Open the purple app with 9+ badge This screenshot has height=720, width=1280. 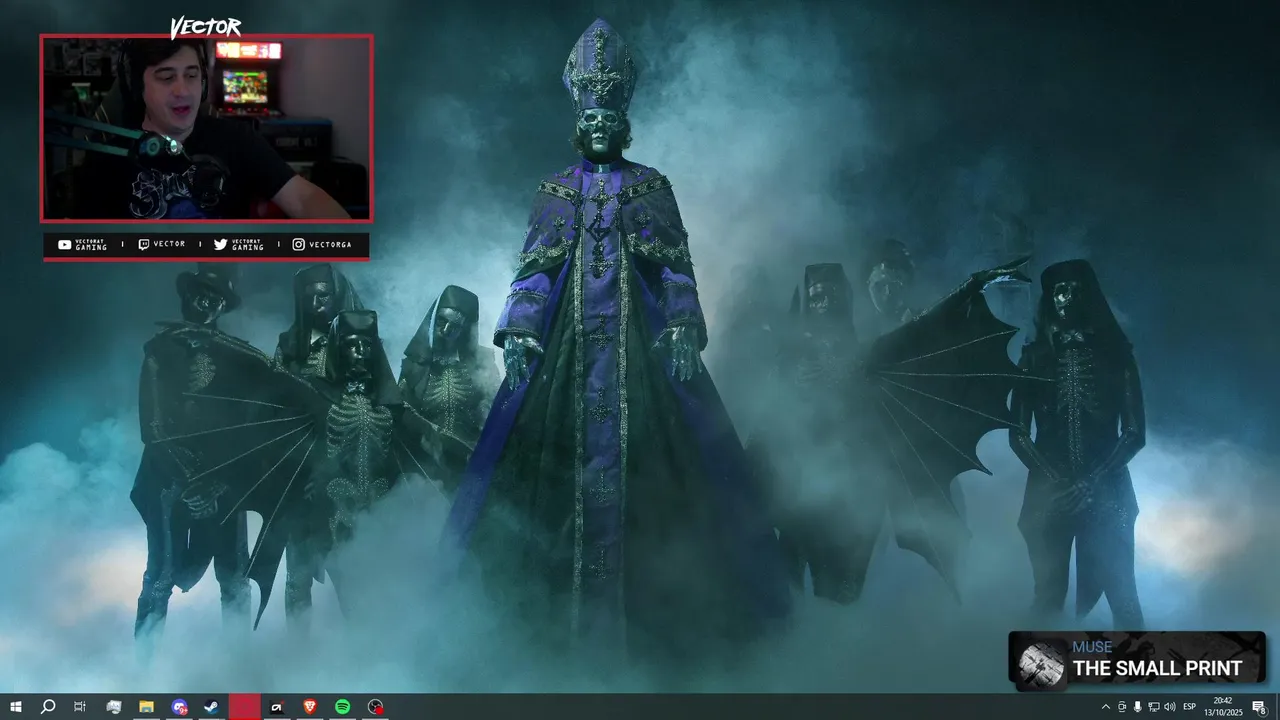[x=179, y=707]
